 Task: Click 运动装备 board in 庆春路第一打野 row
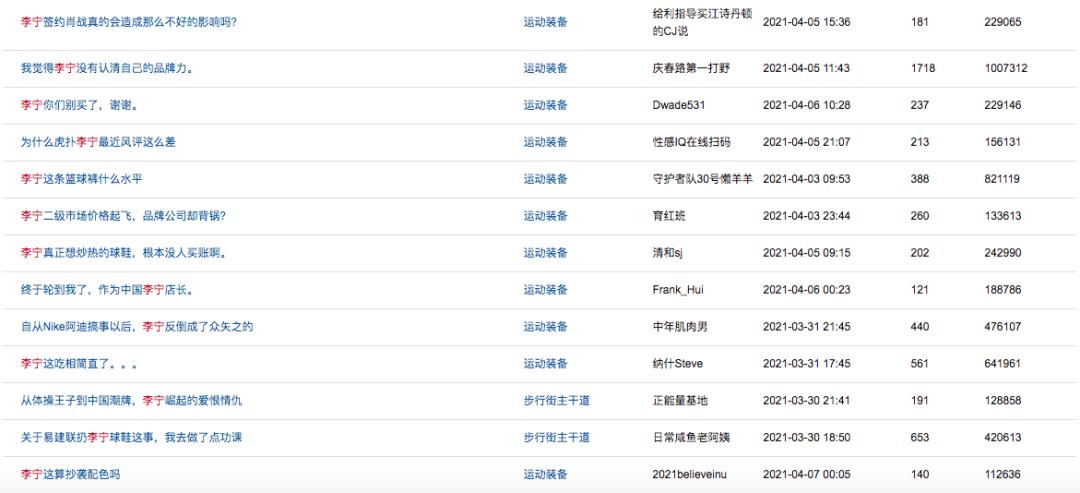(x=546, y=68)
